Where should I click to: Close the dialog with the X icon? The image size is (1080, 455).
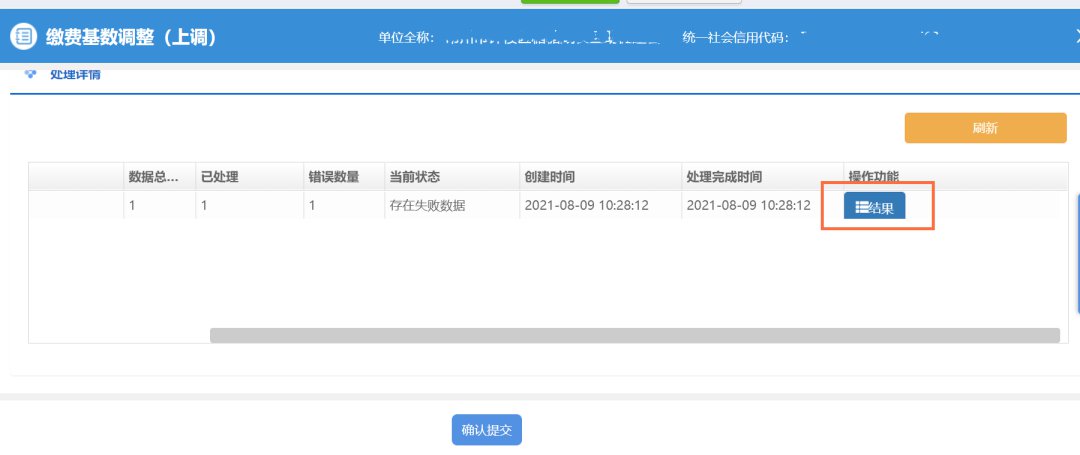(1077, 36)
